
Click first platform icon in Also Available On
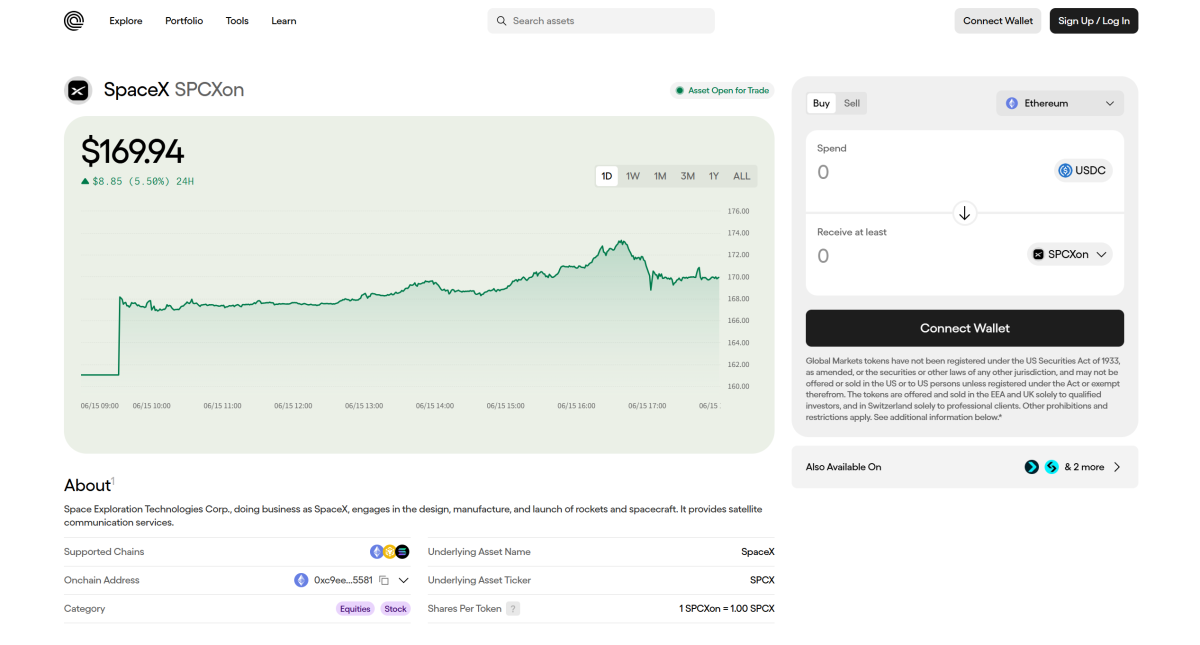[1032, 467]
